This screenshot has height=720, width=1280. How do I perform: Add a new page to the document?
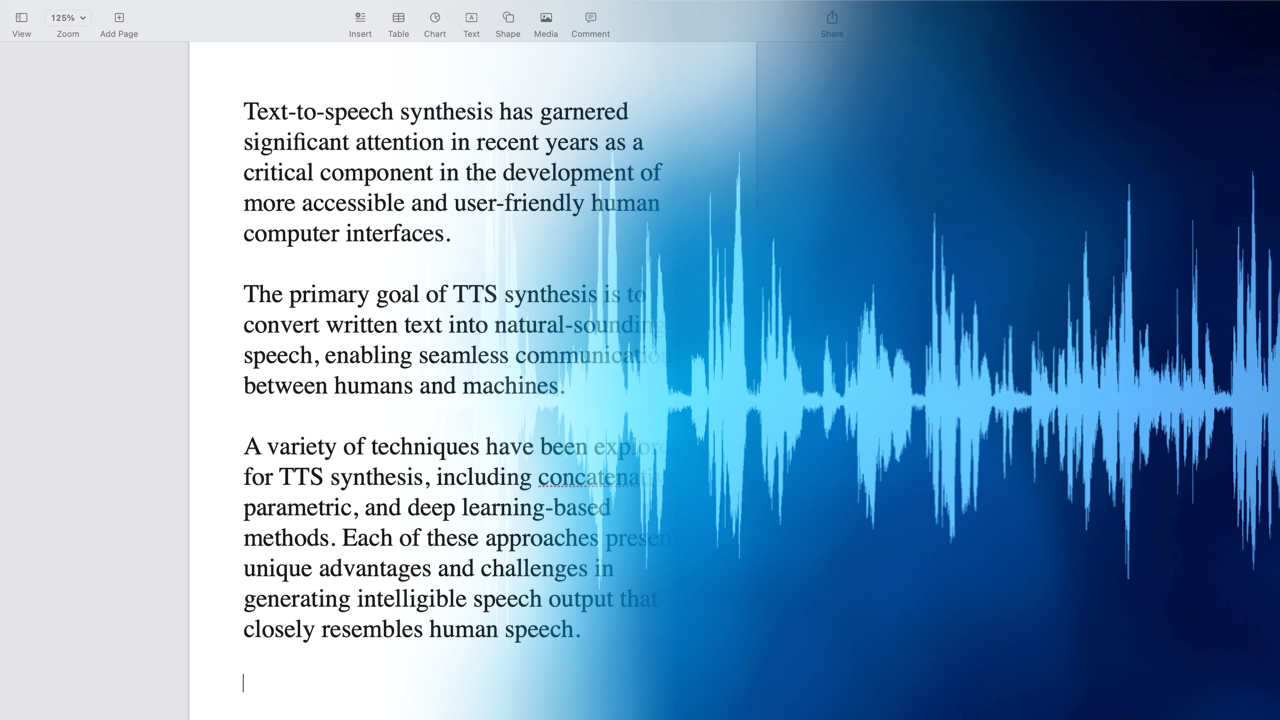click(118, 22)
